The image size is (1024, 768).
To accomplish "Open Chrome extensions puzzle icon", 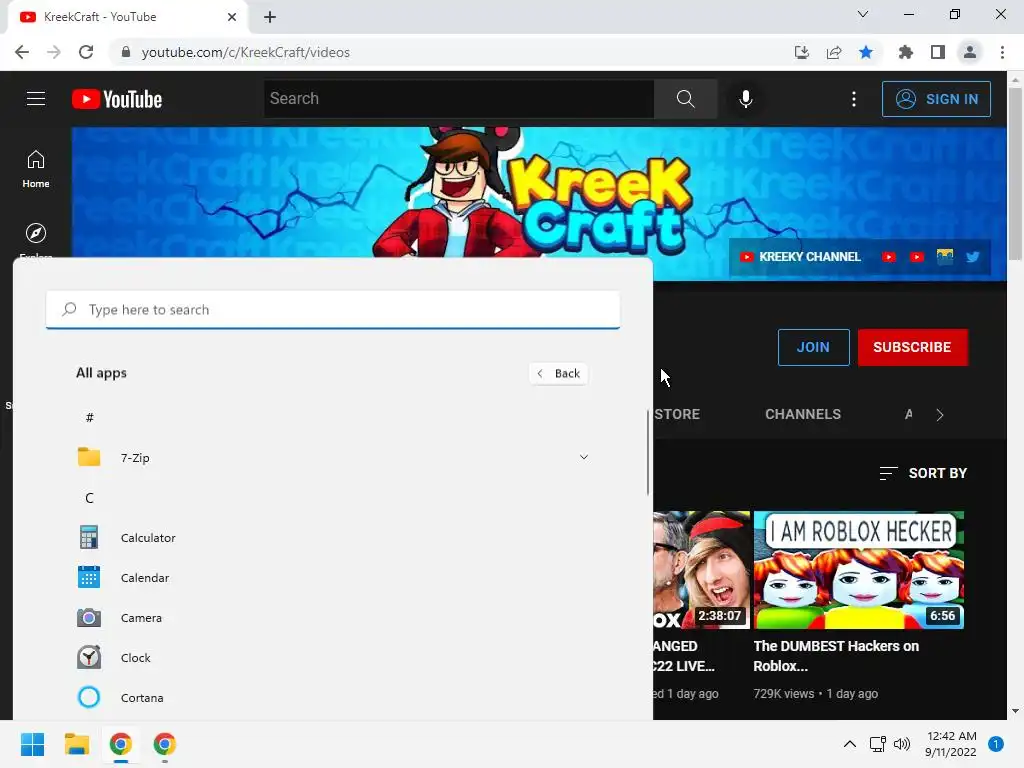I will coord(905,52).
